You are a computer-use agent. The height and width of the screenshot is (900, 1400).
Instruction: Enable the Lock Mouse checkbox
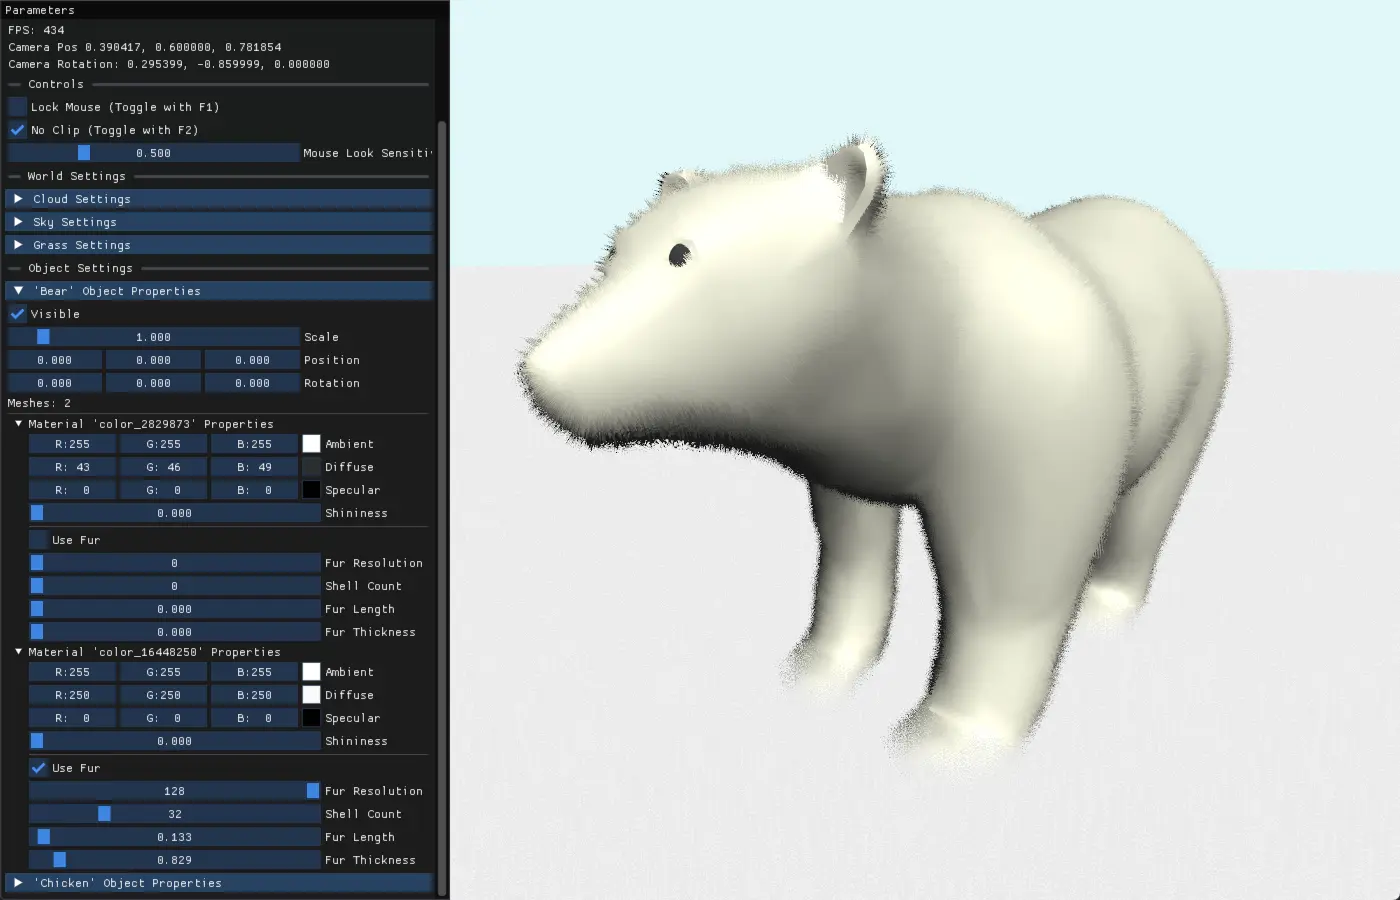click(x=17, y=107)
